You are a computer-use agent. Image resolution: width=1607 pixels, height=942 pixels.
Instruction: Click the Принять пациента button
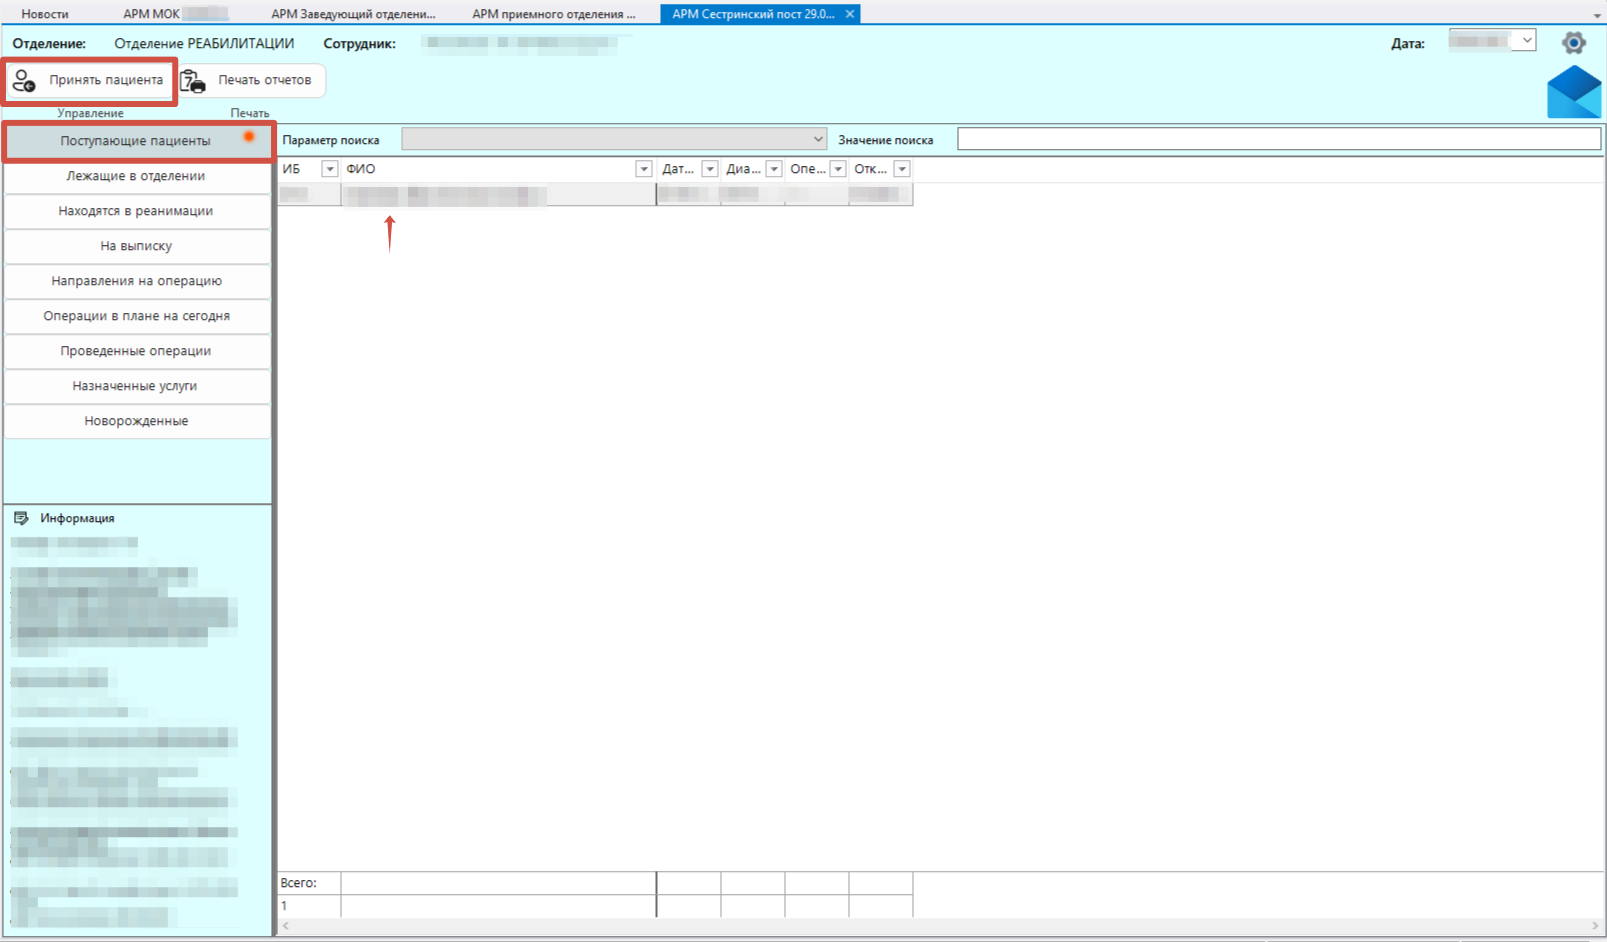pyautogui.click(x=90, y=80)
